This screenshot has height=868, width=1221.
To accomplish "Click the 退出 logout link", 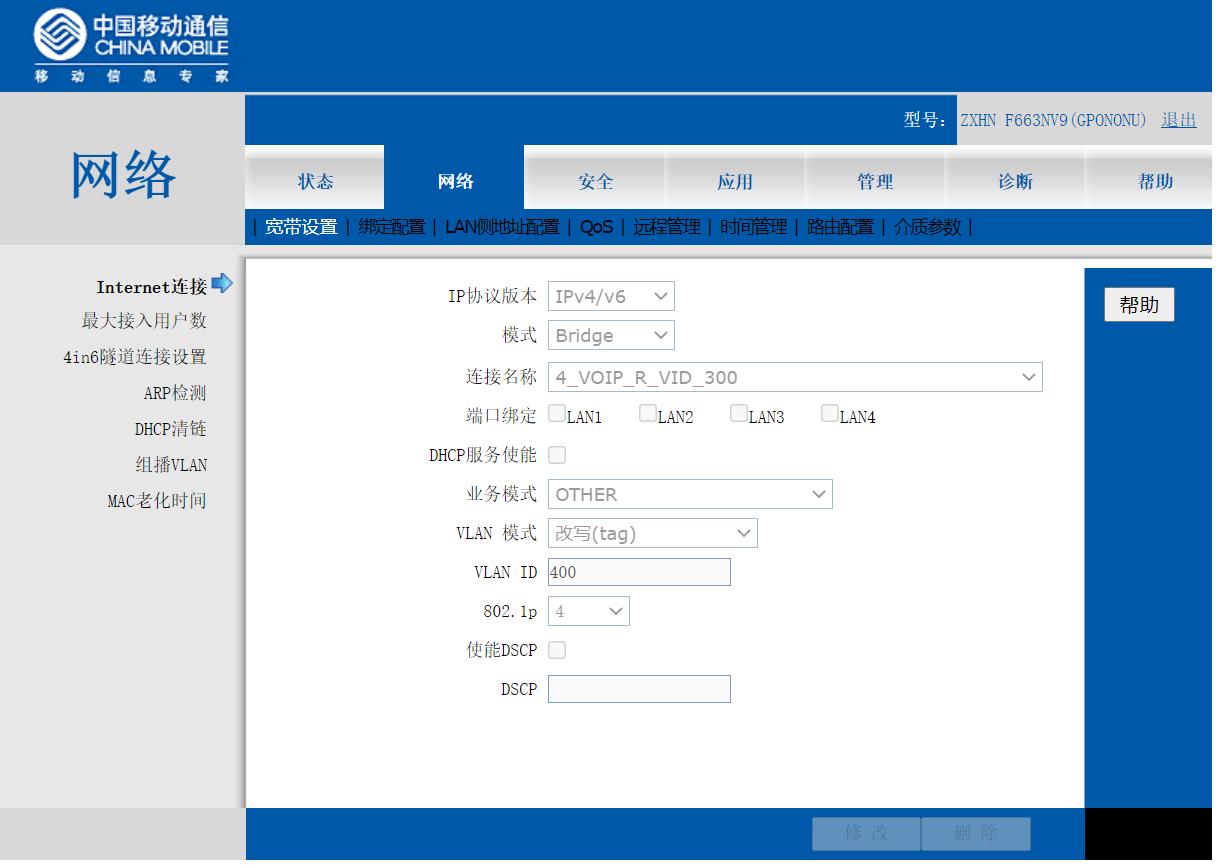I will tap(1180, 119).
